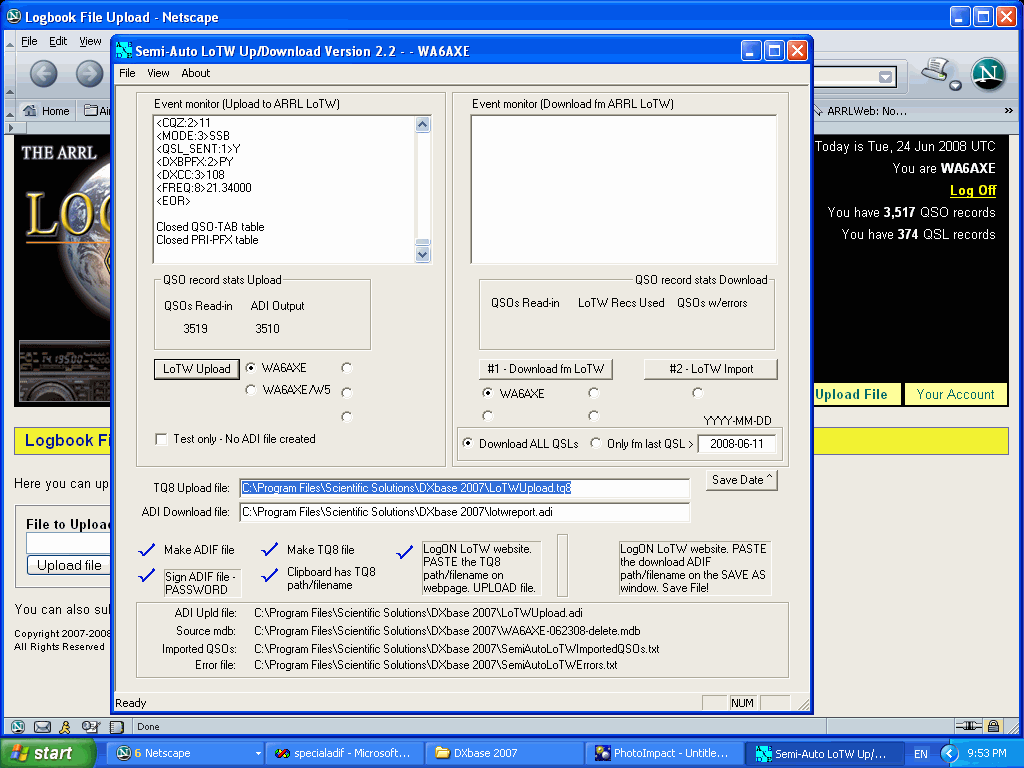Open Upload File tab on ARRL page
Viewport: 1024px width, 768px height.
tap(857, 394)
